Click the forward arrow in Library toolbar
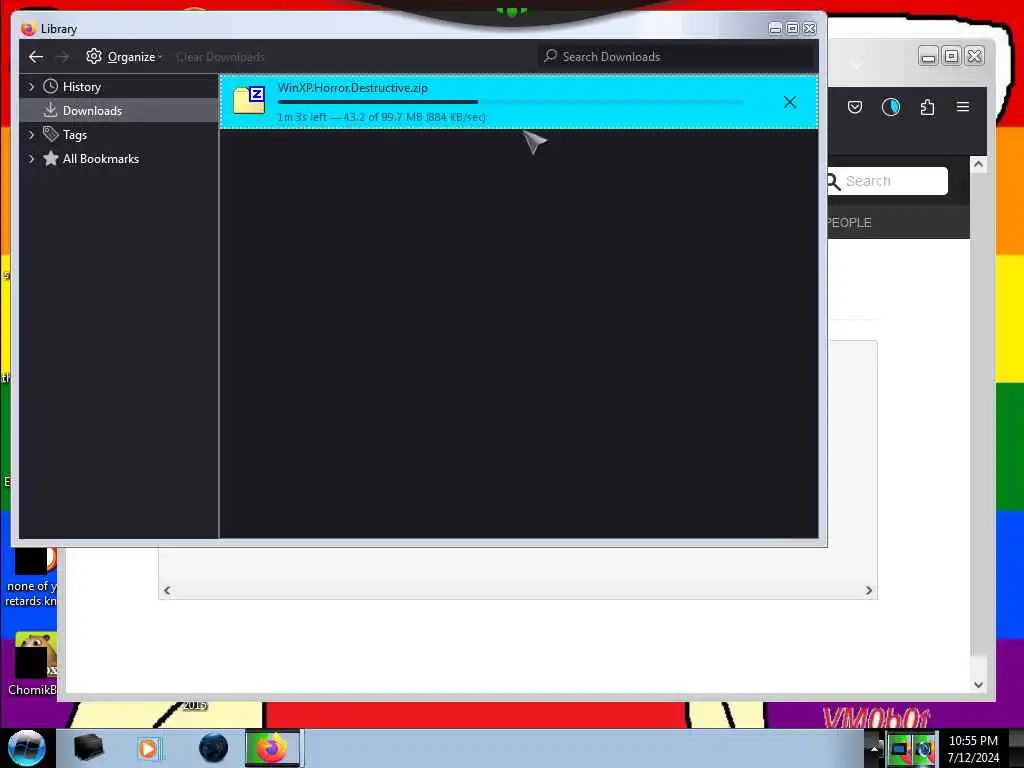This screenshot has width=1024, height=768. (x=62, y=57)
